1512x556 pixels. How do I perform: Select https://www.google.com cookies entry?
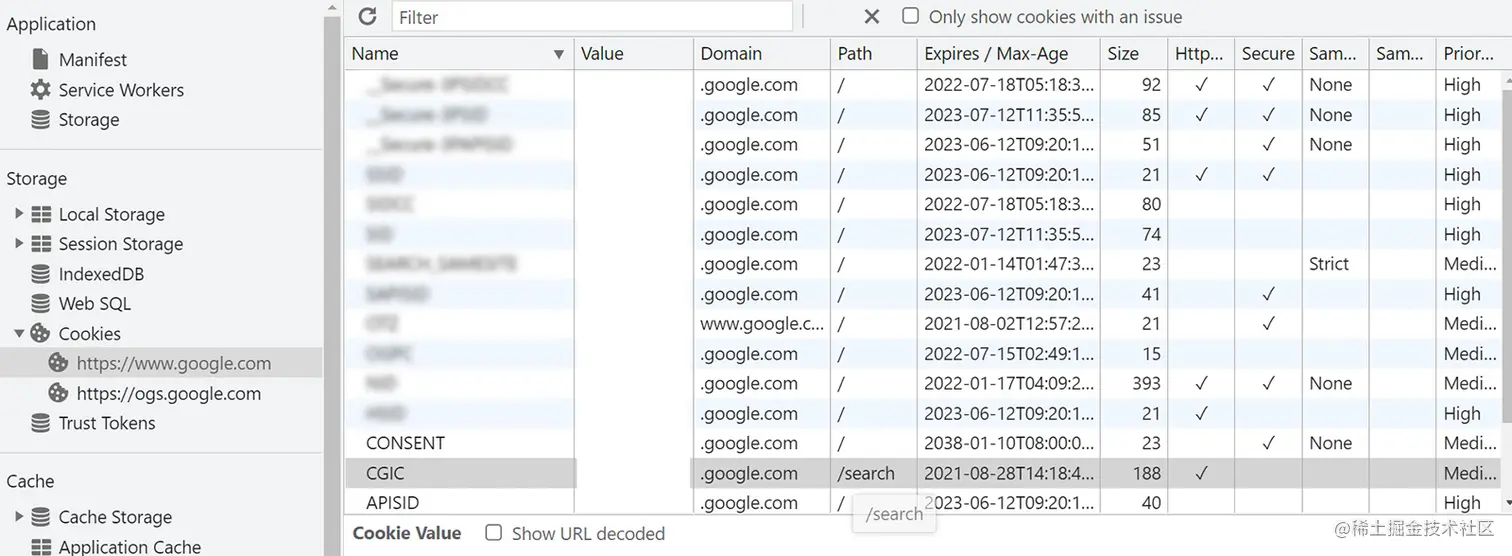coord(174,363)
